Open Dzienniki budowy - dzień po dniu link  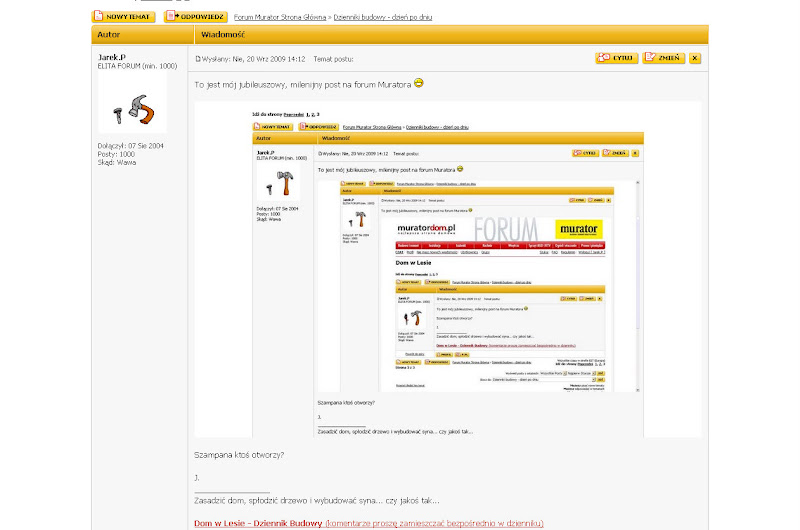[x=383, y=17]
